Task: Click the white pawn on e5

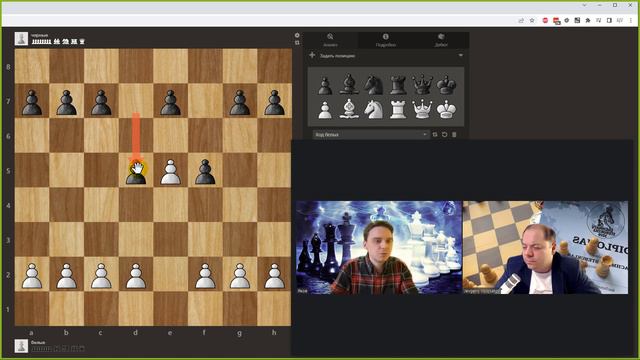Action: tap(171, 172)
